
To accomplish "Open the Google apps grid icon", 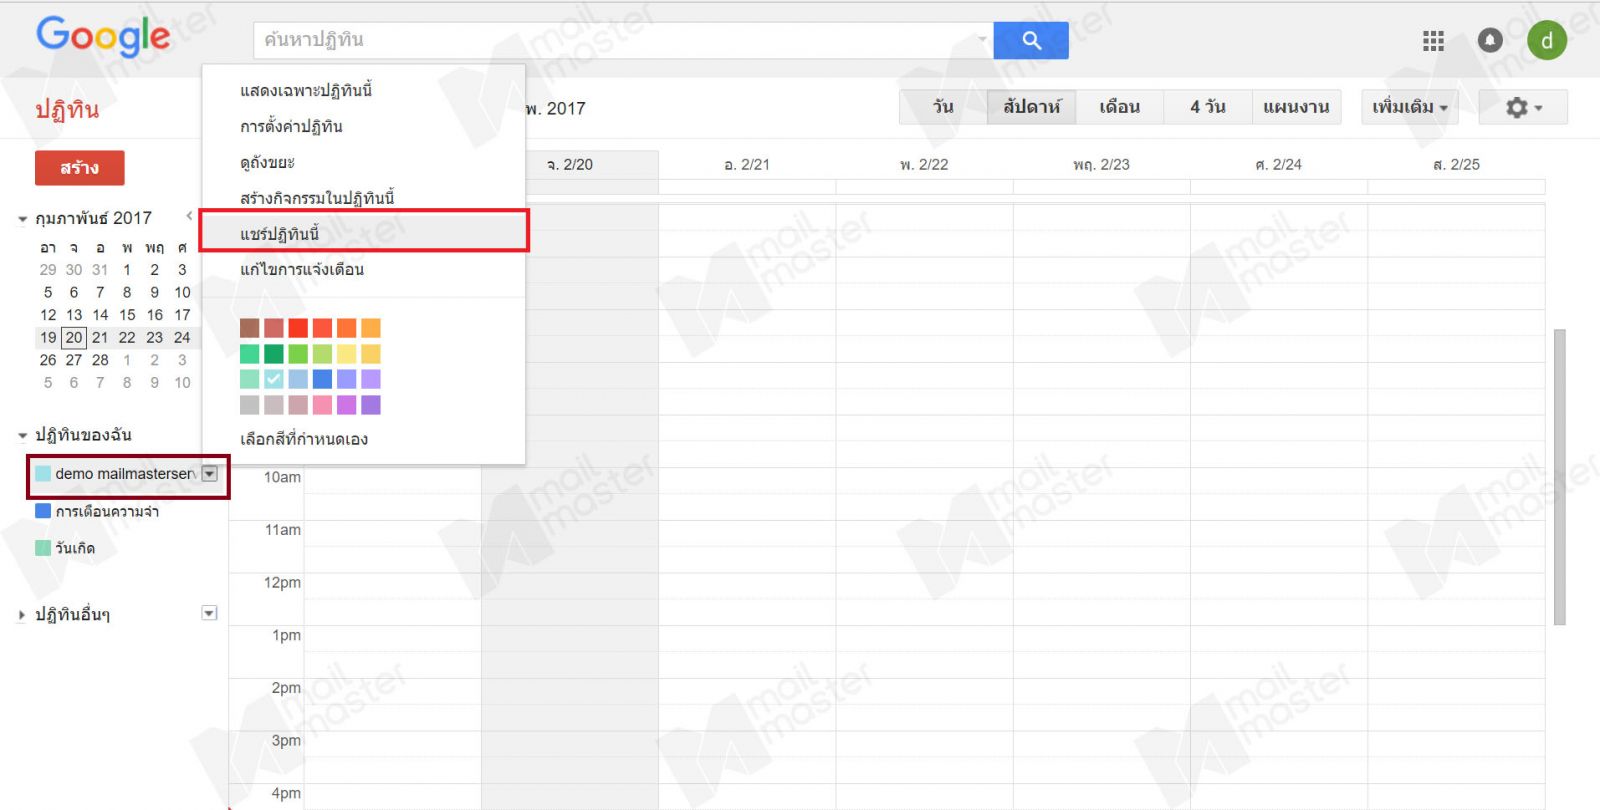I will point(1433,40).
